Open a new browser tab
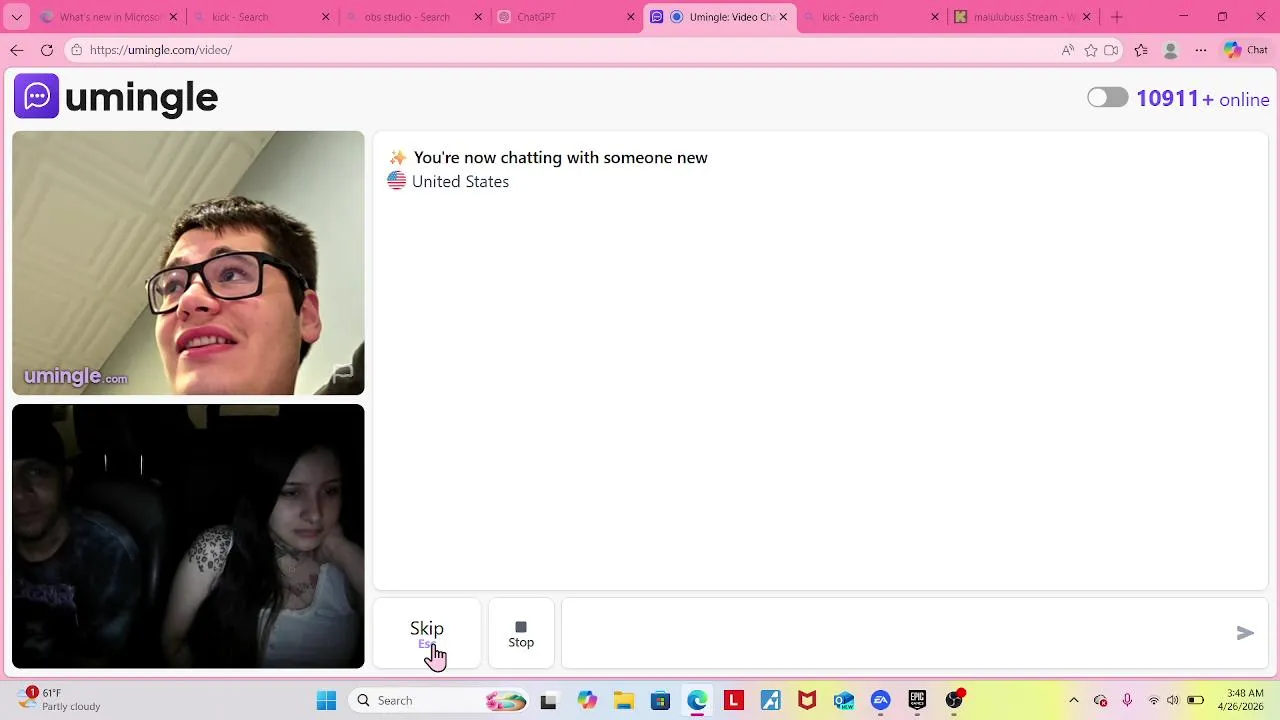Screen dimensions: 1280x720 [1117, 17]
